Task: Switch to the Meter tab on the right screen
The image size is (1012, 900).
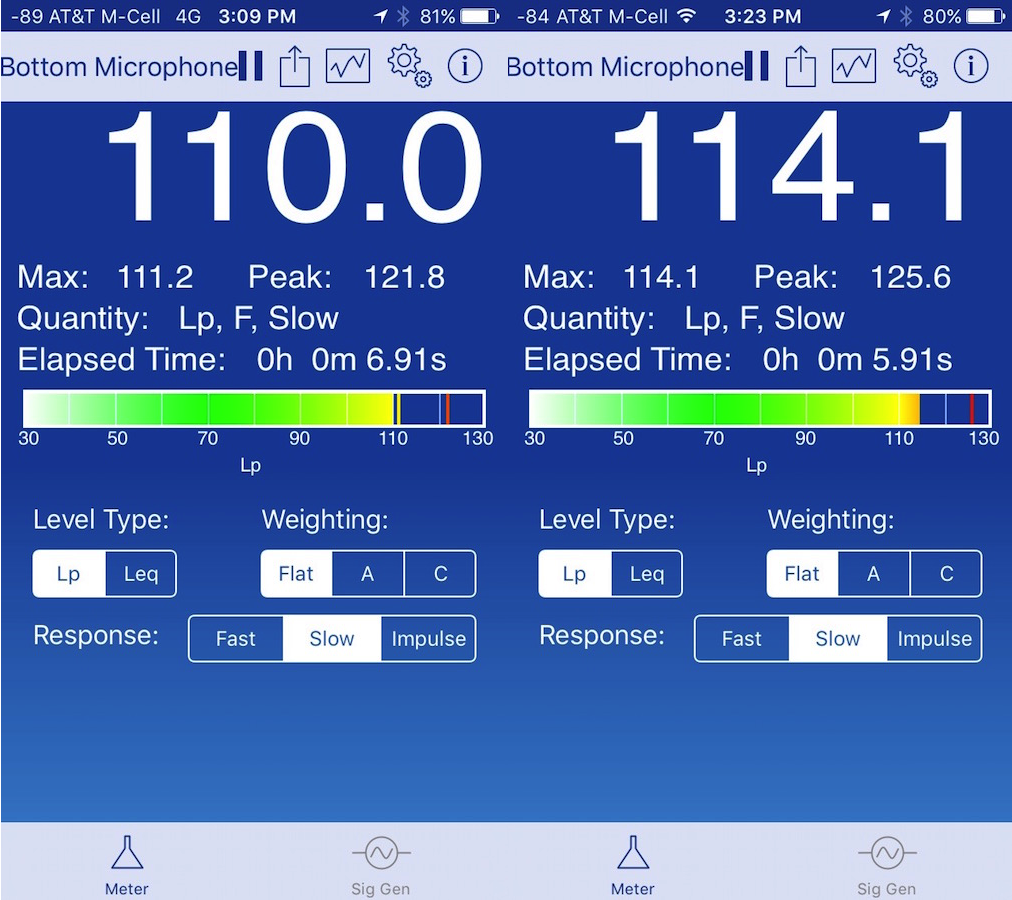Action: (x=632, y=866)
